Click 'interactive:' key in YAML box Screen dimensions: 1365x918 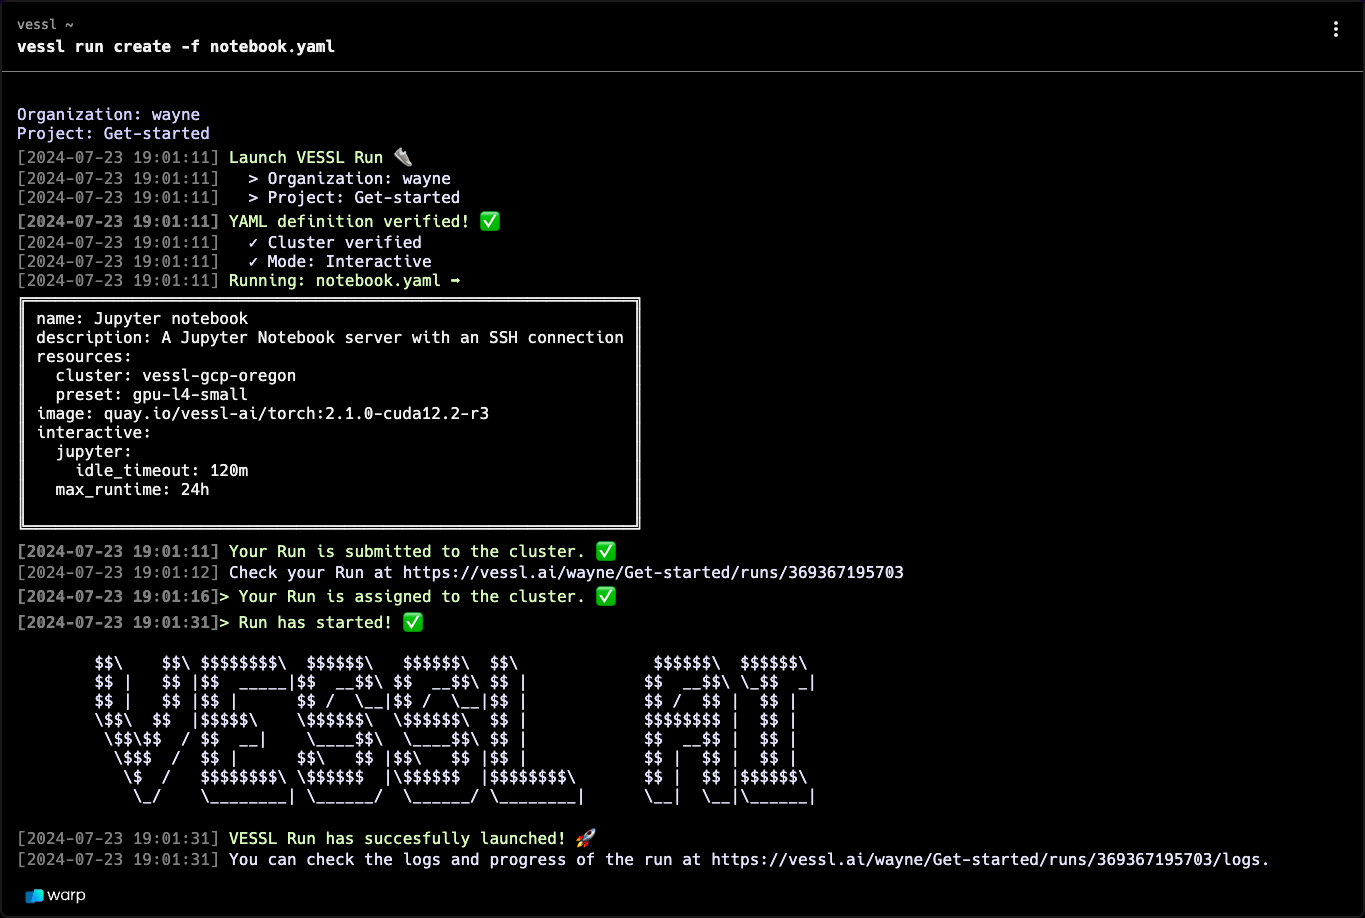pos(94,432)
